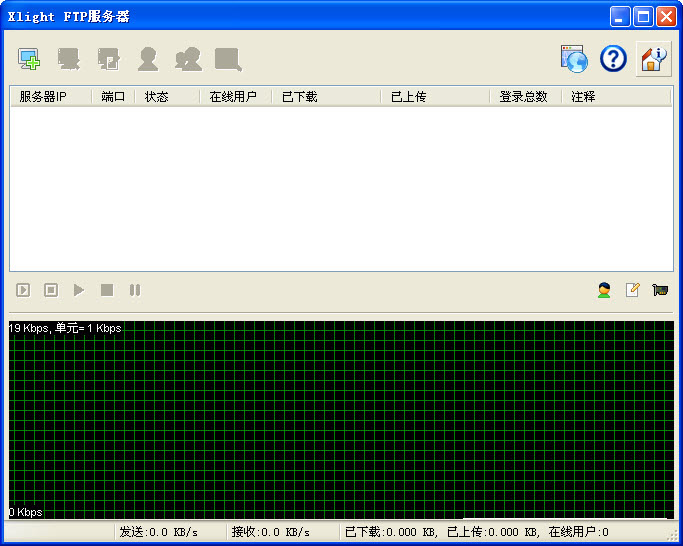Open the help question mark icon

pyautogui.click(x=613, y=59)
